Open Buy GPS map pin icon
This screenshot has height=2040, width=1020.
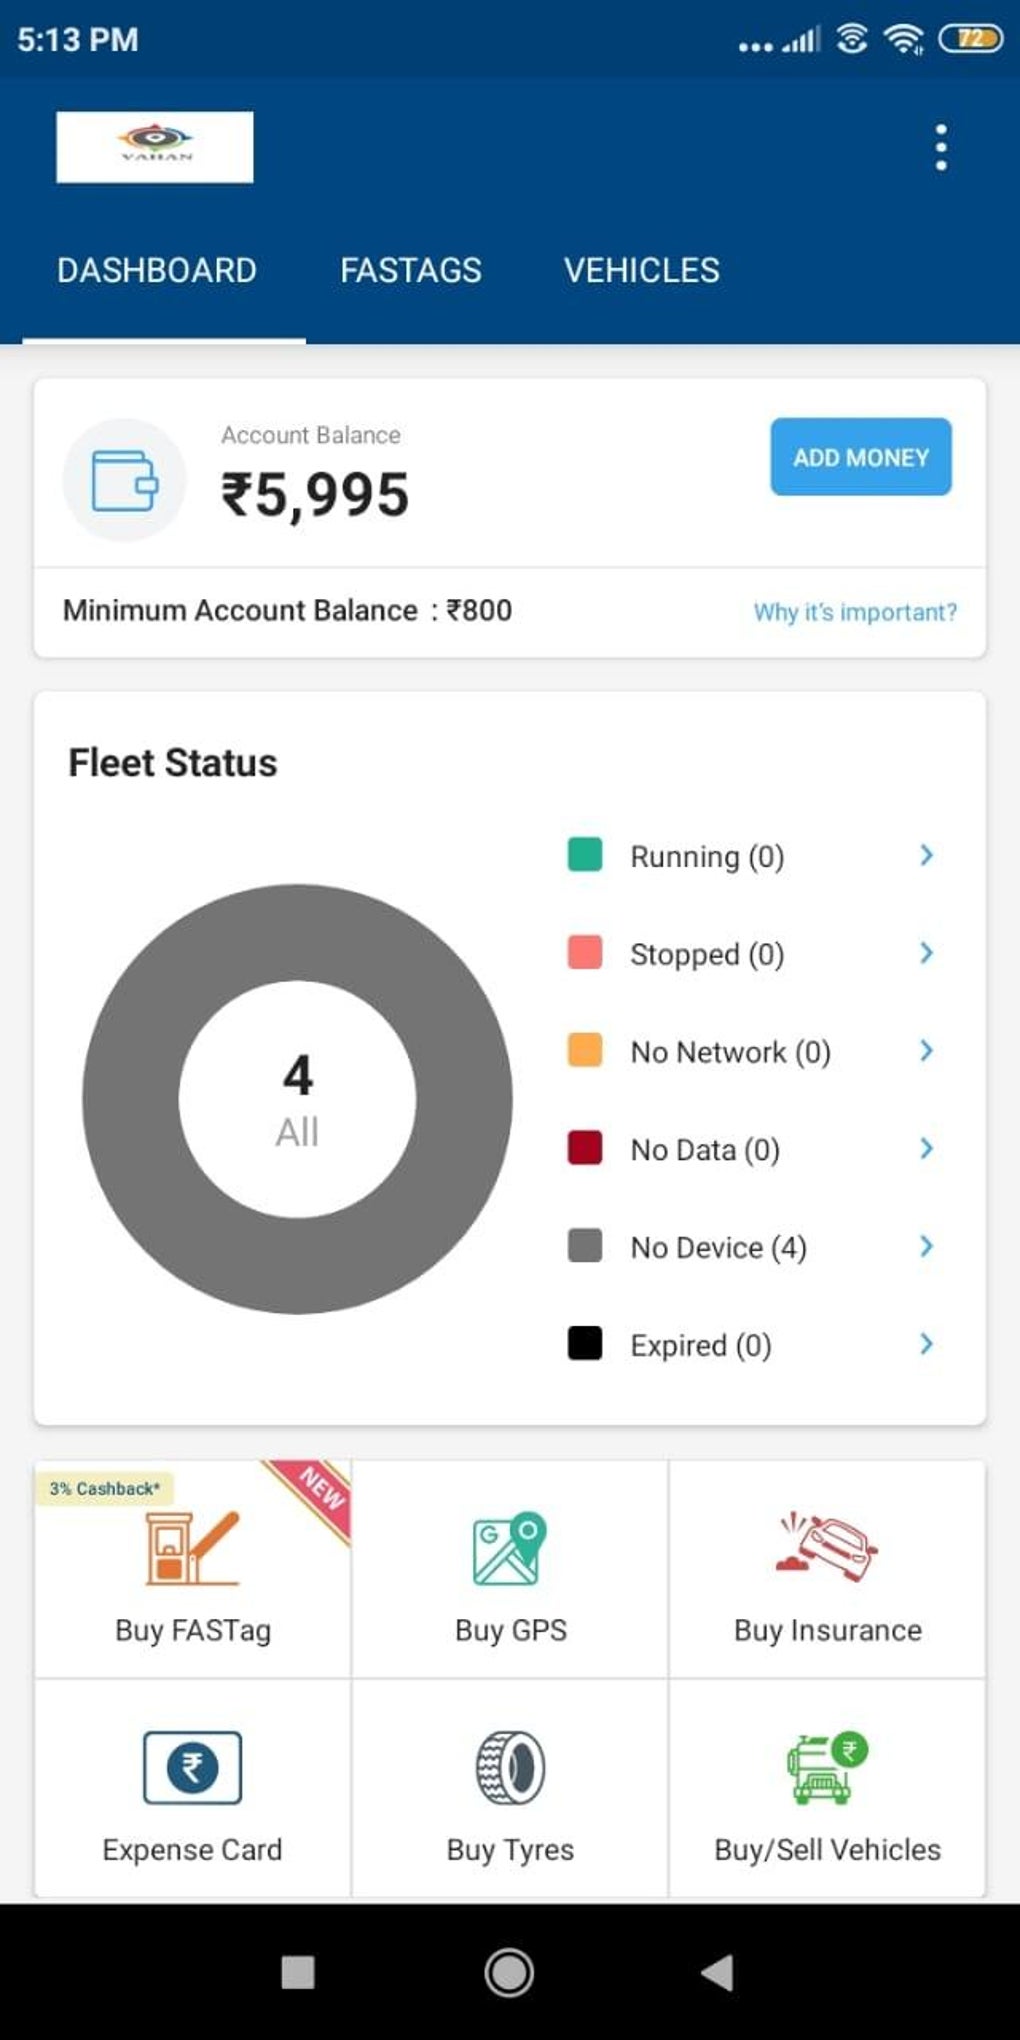coord(510,1547)
